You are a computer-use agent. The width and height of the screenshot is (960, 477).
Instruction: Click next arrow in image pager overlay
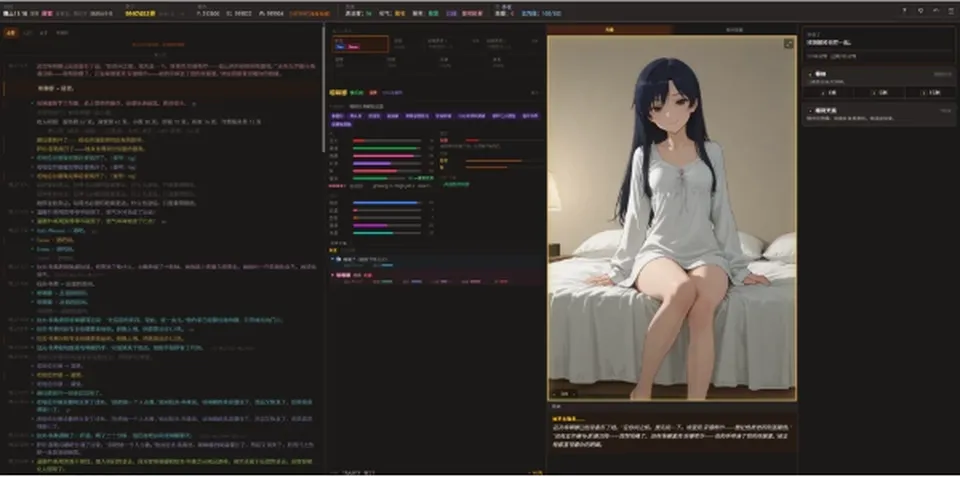(x=576, y=394)
